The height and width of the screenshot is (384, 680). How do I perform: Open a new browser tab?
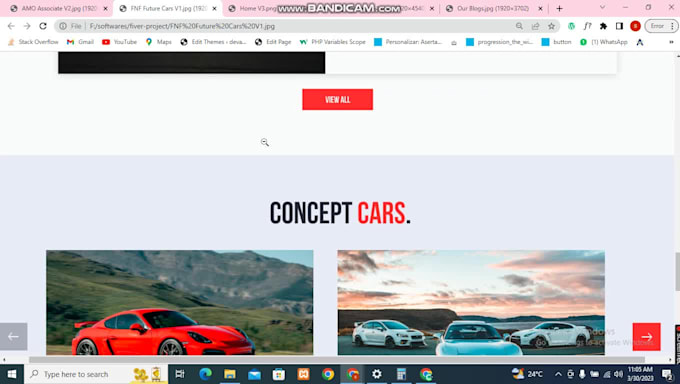pos(559,8)
